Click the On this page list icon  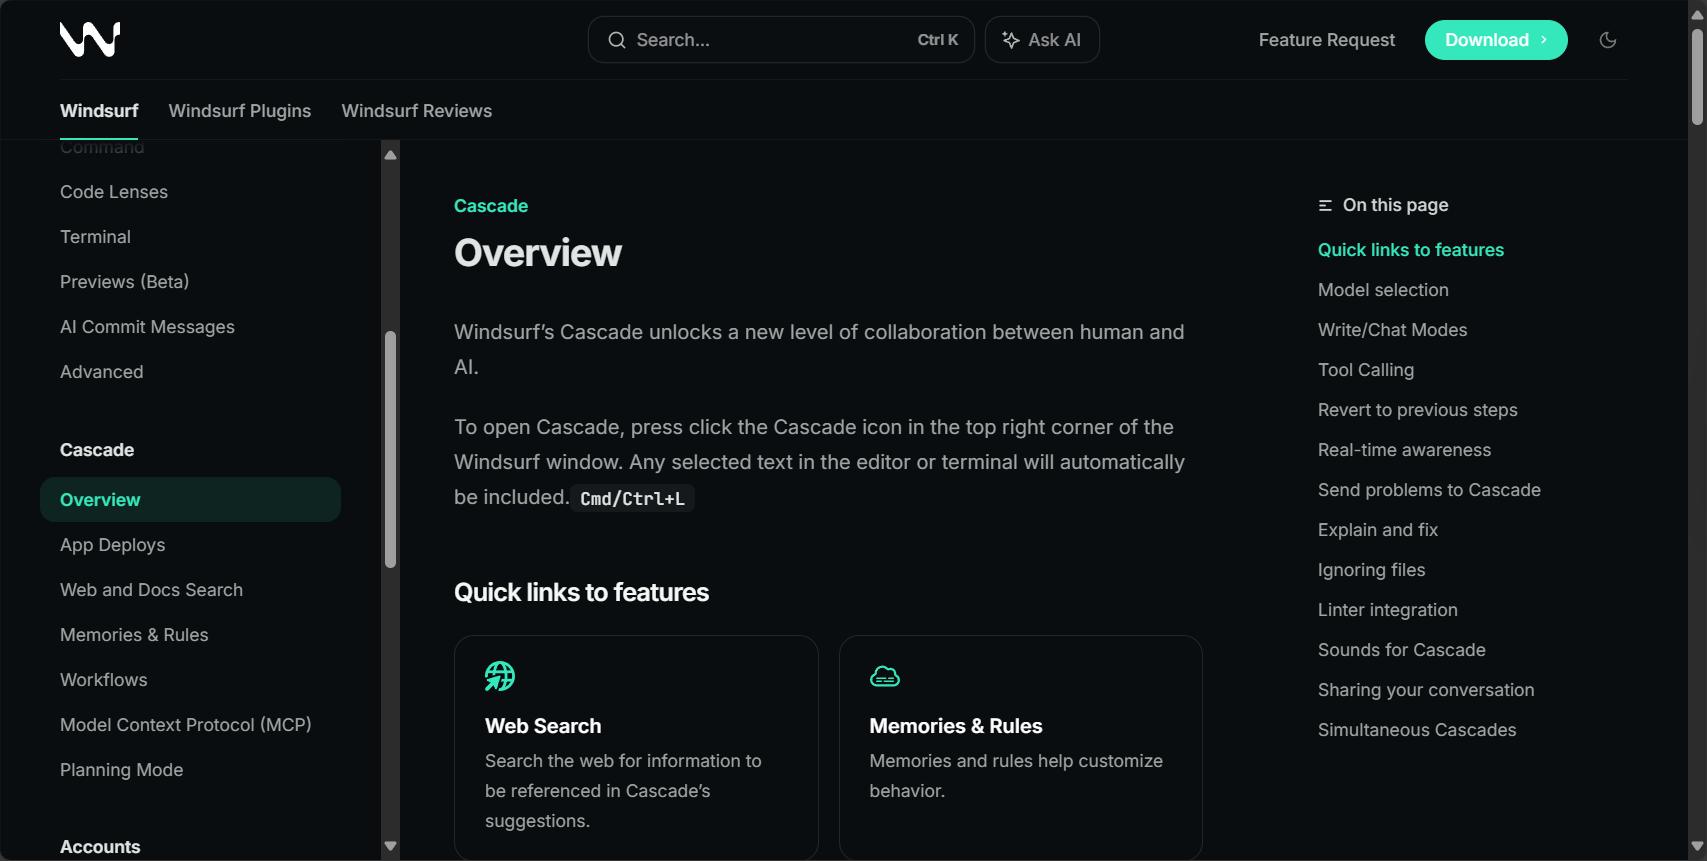[x=1325, y=205]
